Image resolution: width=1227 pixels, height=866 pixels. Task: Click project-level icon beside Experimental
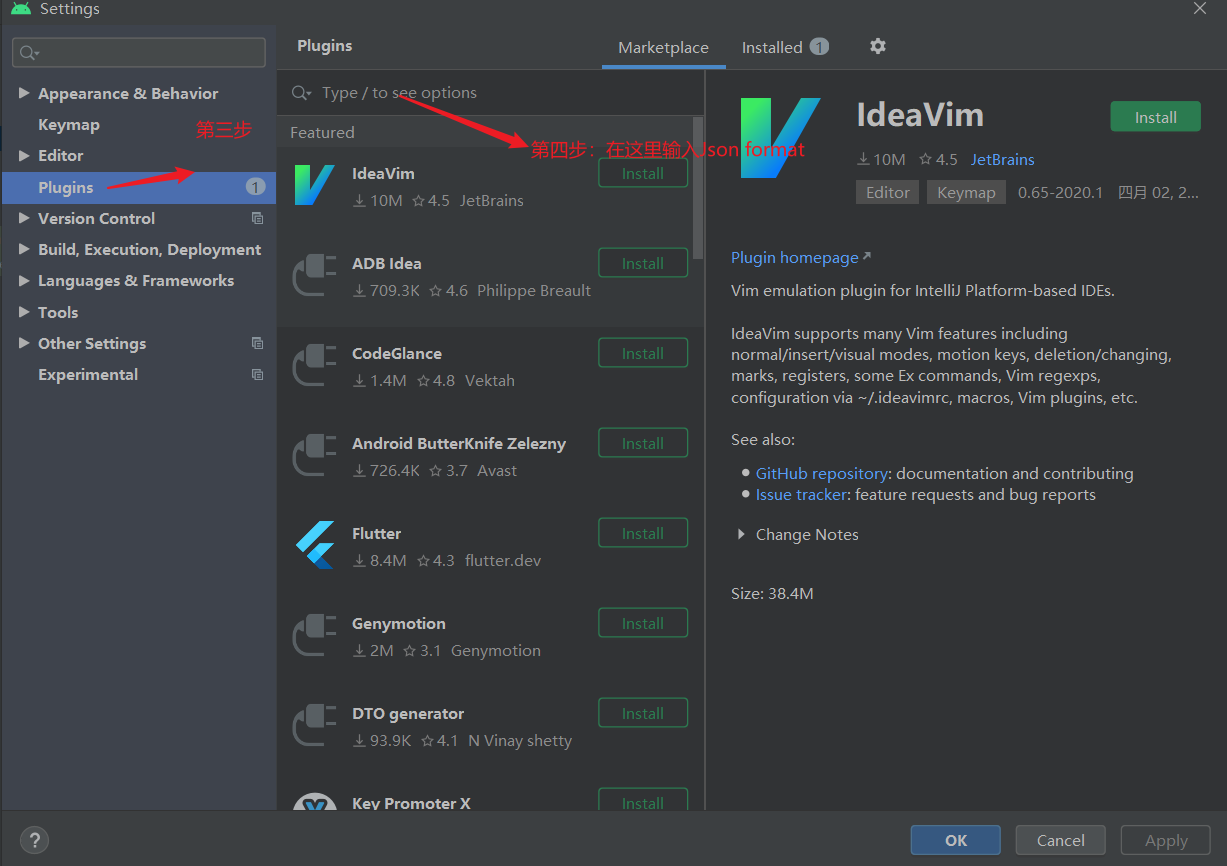[x=257, y=374]
